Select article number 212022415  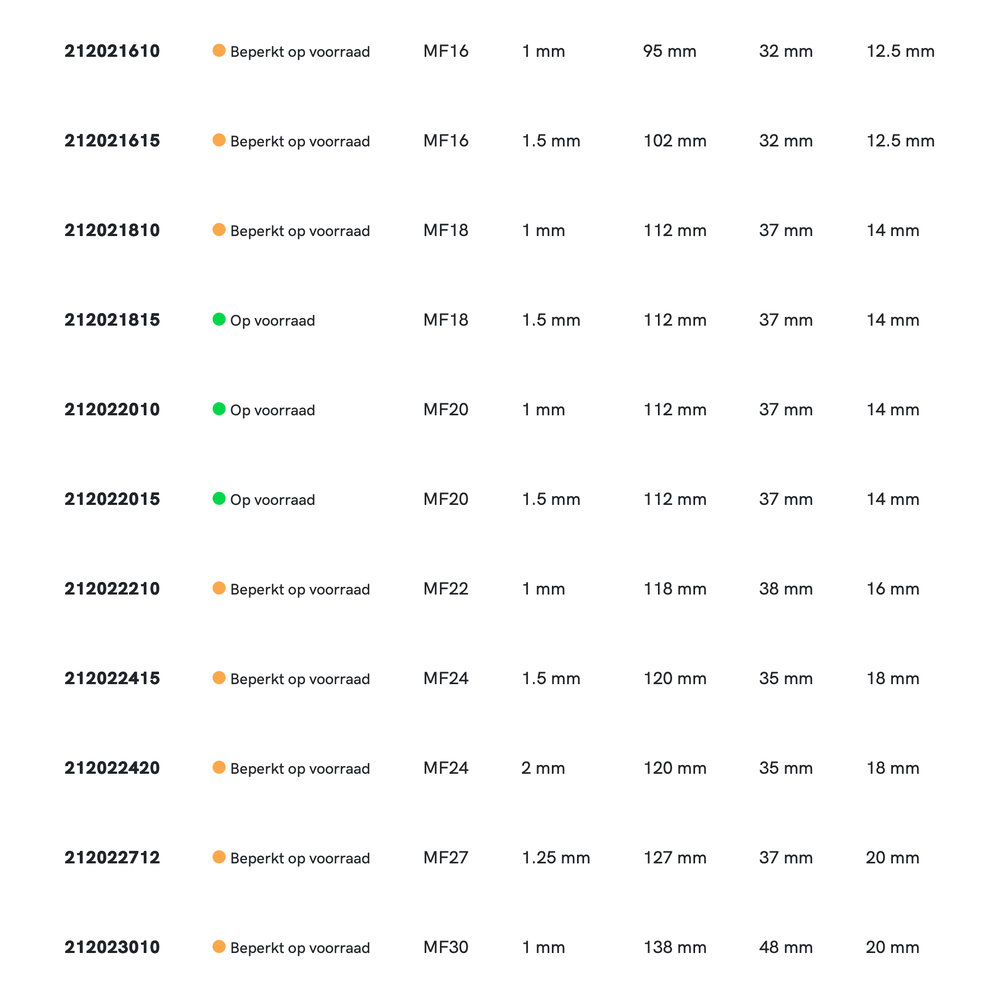click(x=112, y=678)
